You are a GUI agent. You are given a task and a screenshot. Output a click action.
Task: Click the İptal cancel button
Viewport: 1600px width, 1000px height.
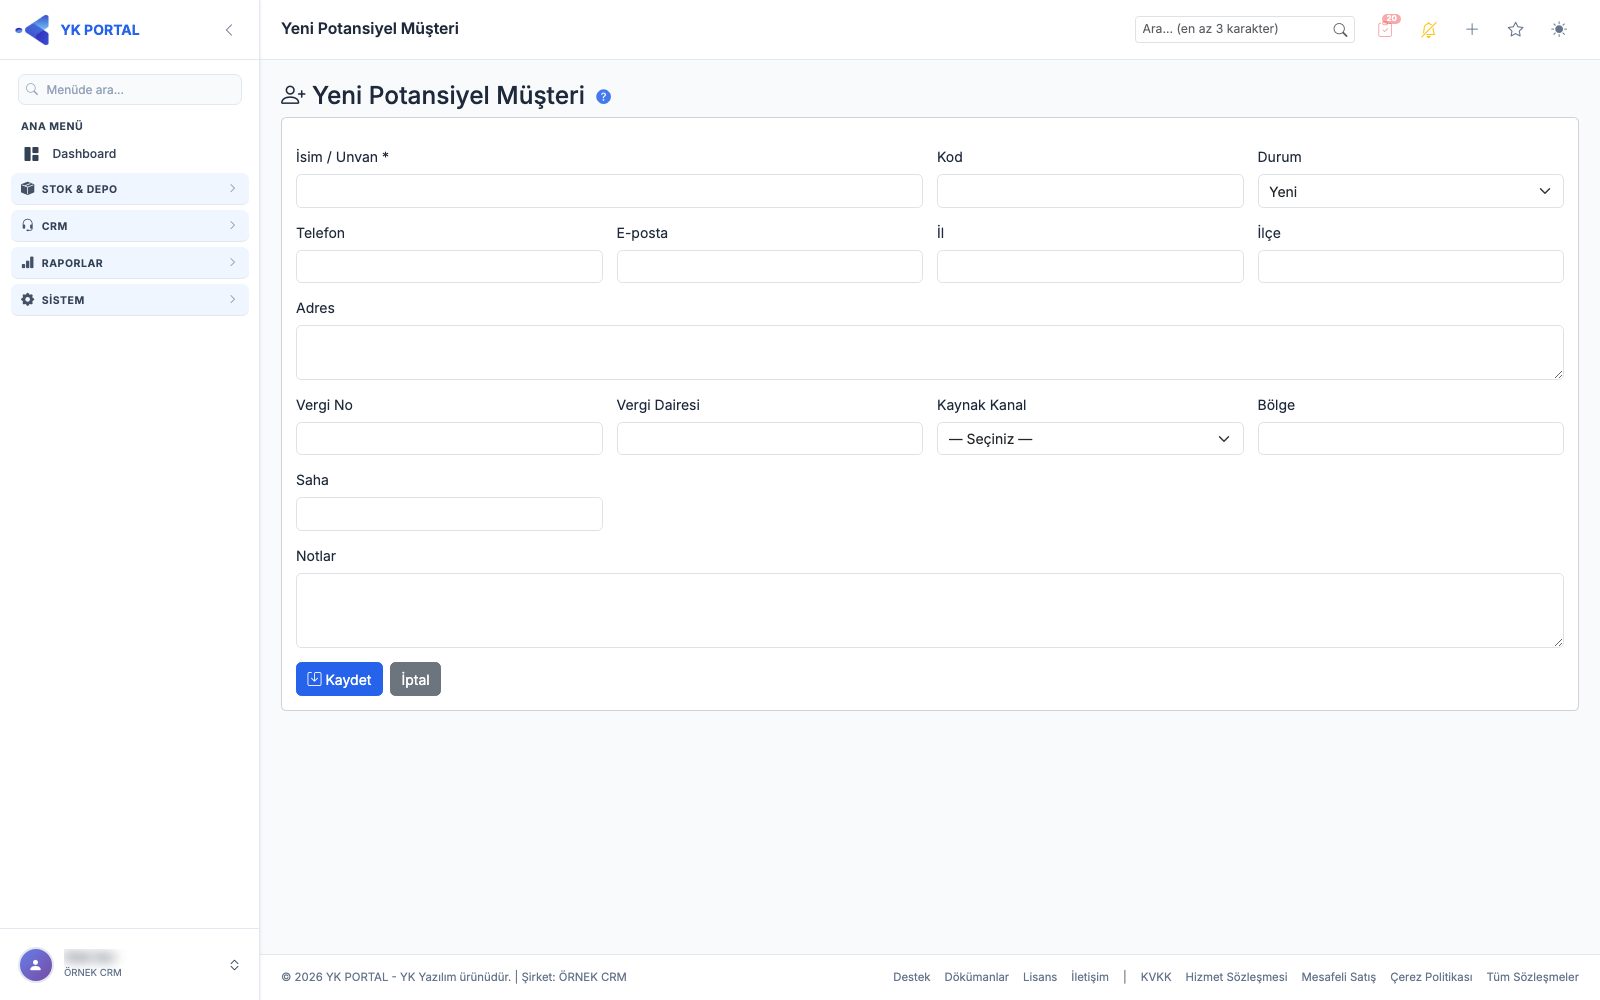[415, 679]
